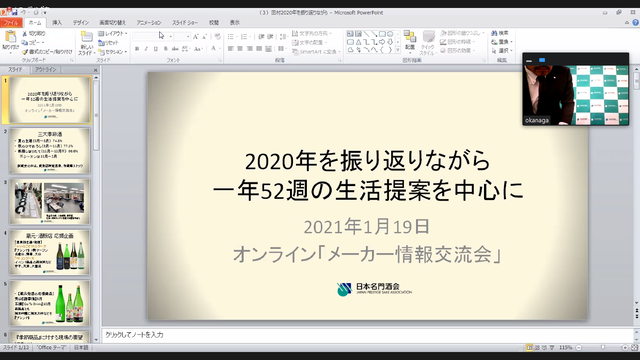Select the Format Painter brush icon
This screenshot has width=640, height=360.
pyautogui.click(x=24, y=52)
